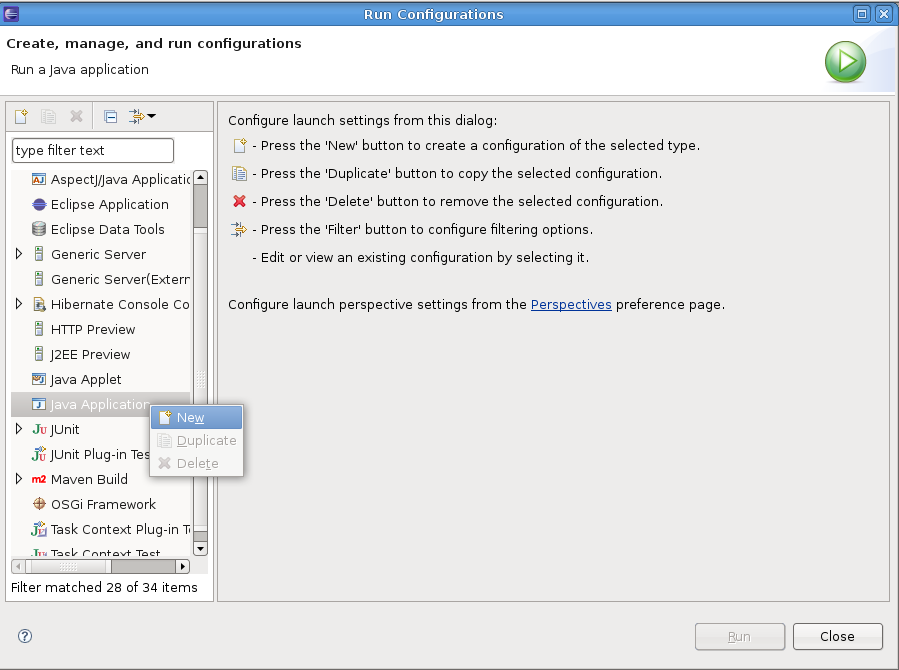The height and width of the screenshot is (670, 899).
Task: Expand the Generic Server tree node
Action: 19,254
